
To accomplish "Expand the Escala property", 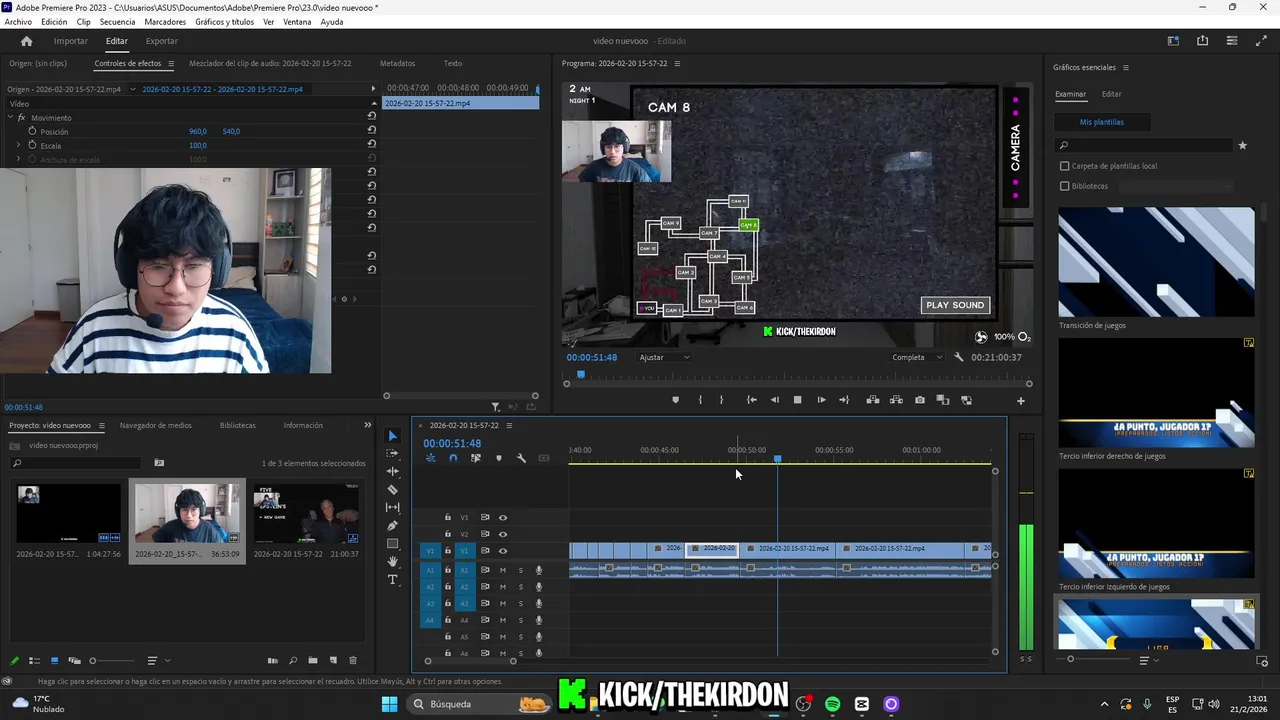I will point(18,145).
